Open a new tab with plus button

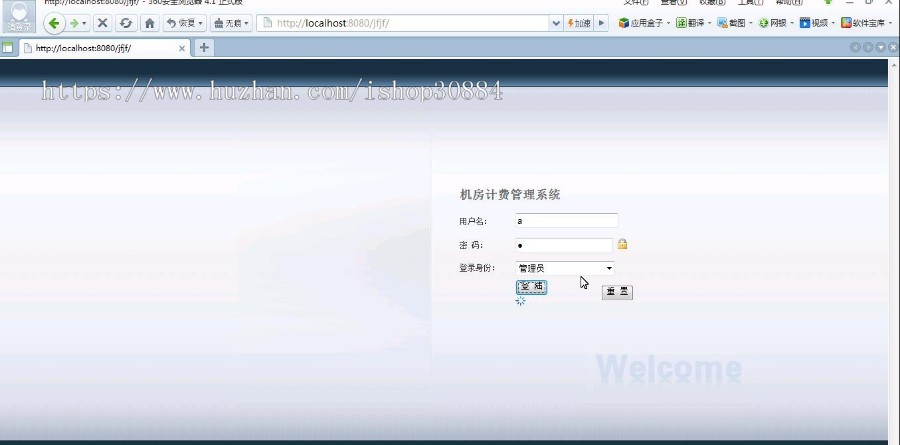coord(204,48)
